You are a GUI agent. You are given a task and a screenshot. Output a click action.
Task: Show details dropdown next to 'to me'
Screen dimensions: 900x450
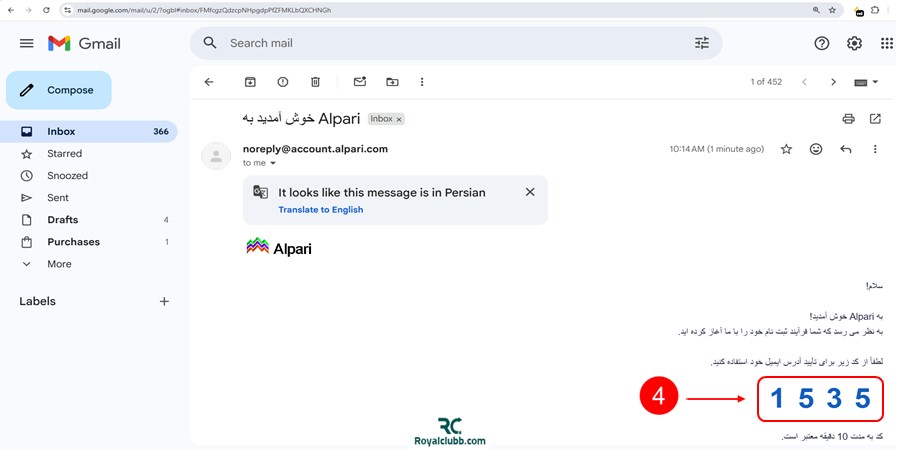click(273, 164)
